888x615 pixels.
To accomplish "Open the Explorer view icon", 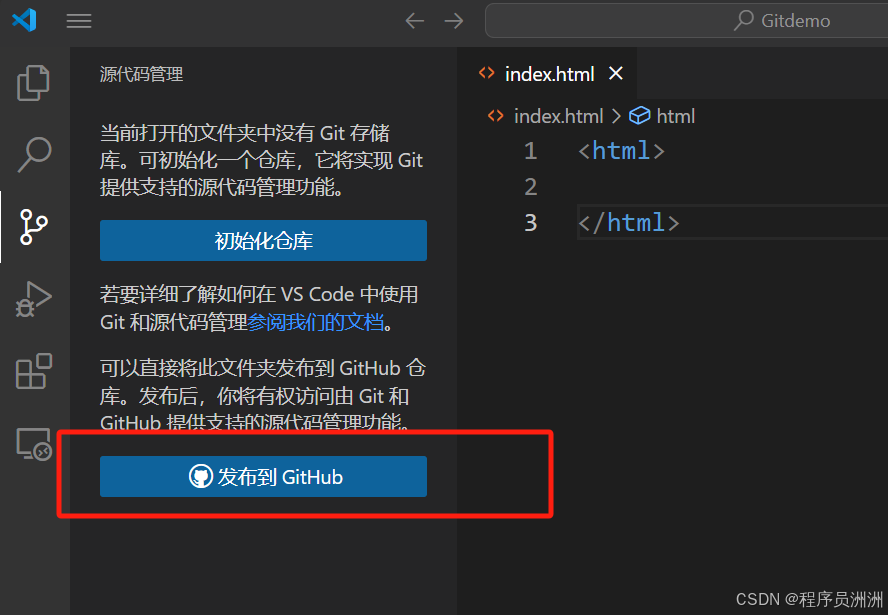I will [x=33, y=83].
